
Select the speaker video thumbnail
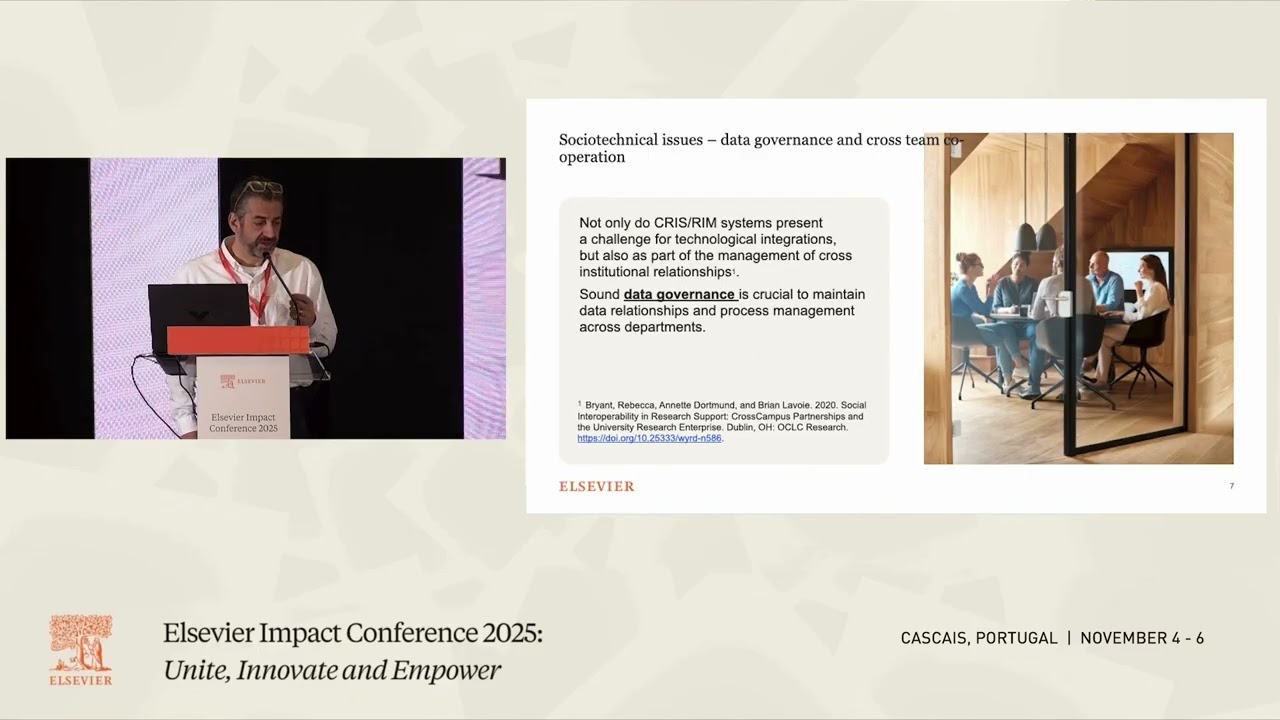click(255, 298)
